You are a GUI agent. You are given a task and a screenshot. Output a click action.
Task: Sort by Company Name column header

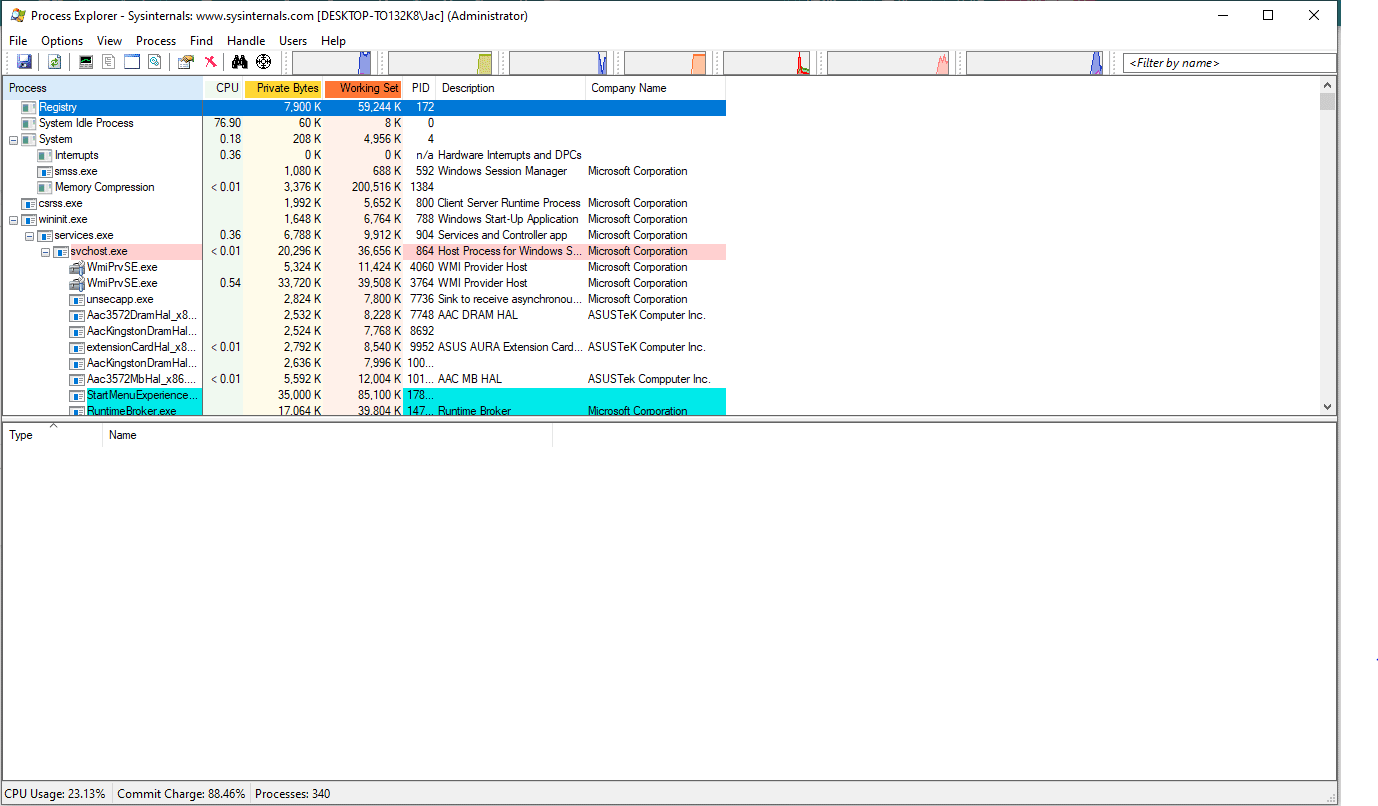point(655,88)
